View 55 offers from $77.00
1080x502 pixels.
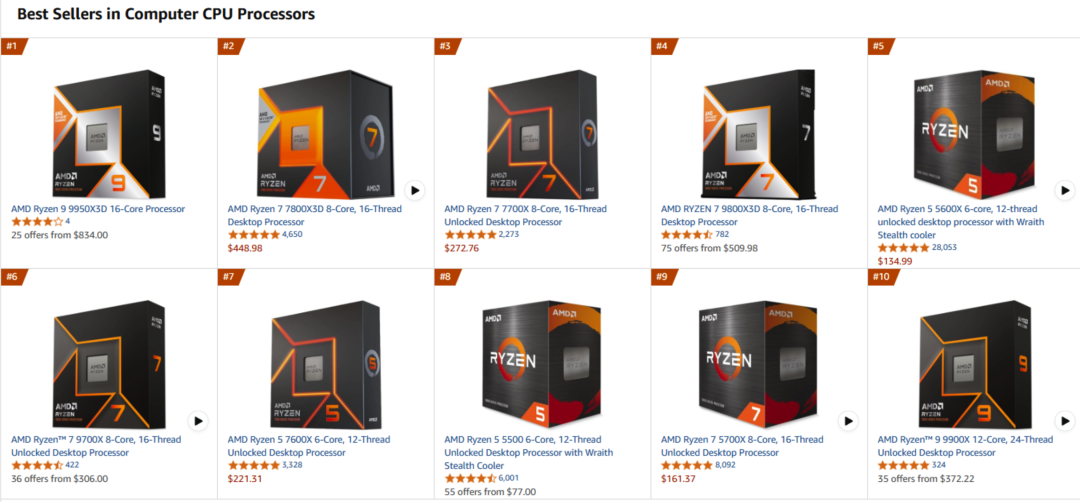490,492
